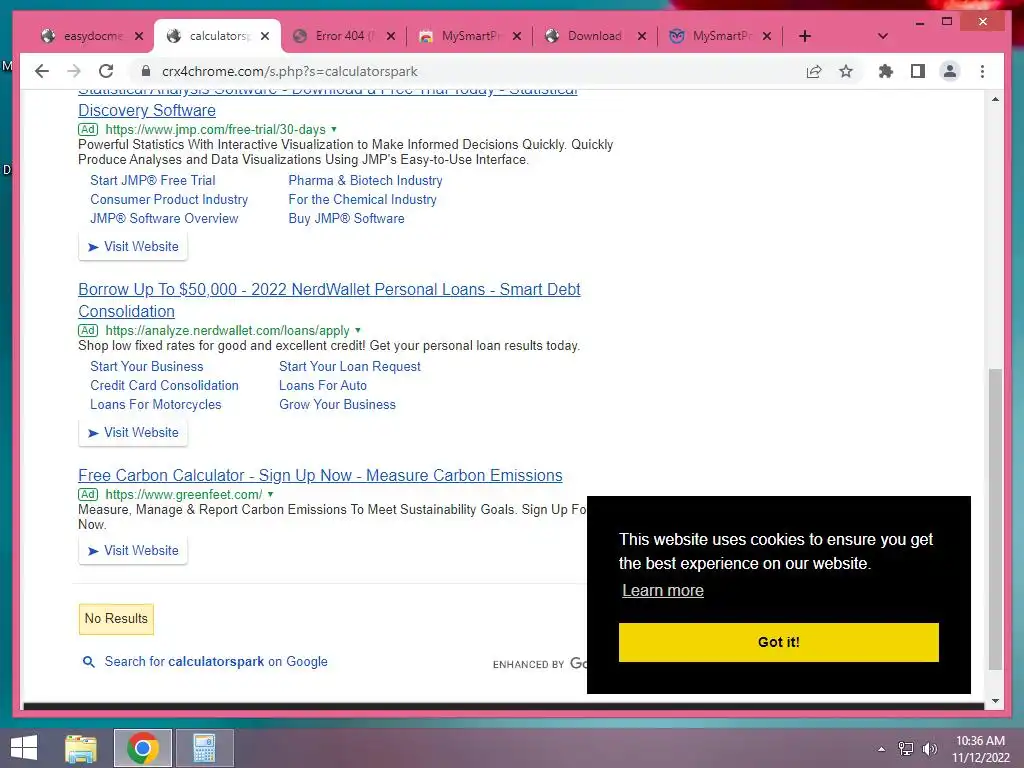Screen dimensions: 1024x768
Task: Open Grow Your Business link
Action: (337, 404)
